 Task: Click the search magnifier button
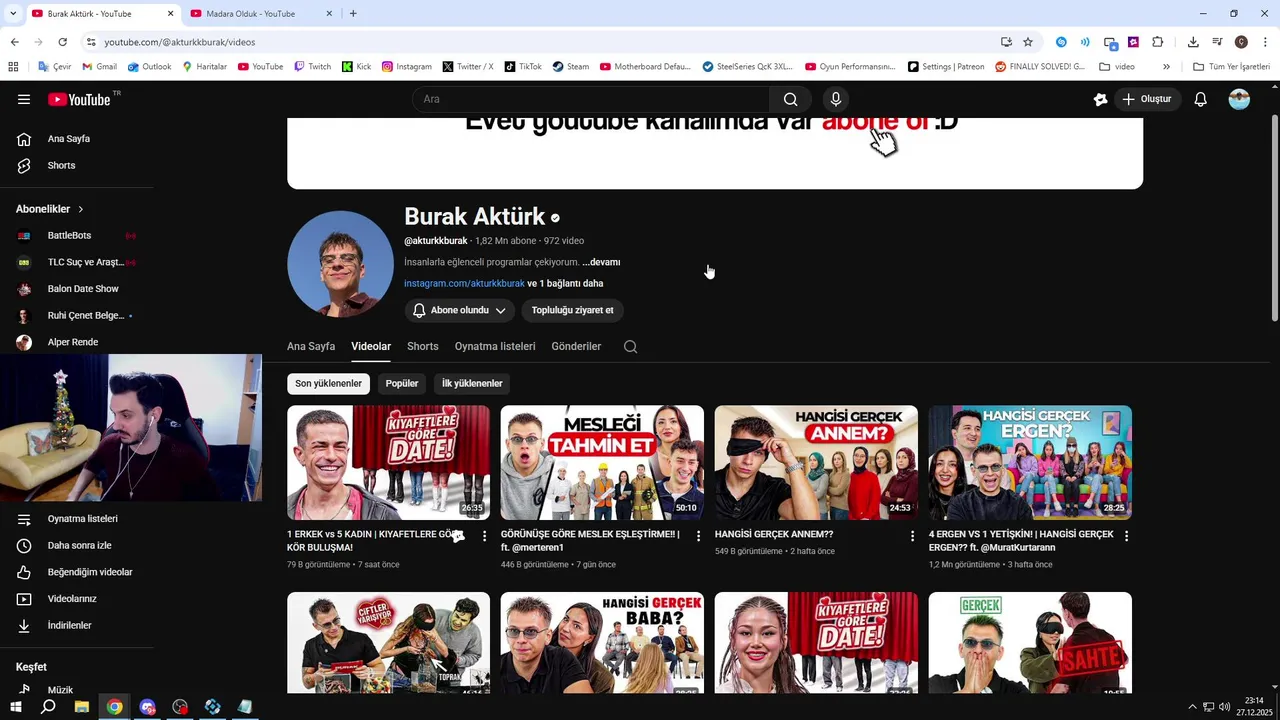790,99
